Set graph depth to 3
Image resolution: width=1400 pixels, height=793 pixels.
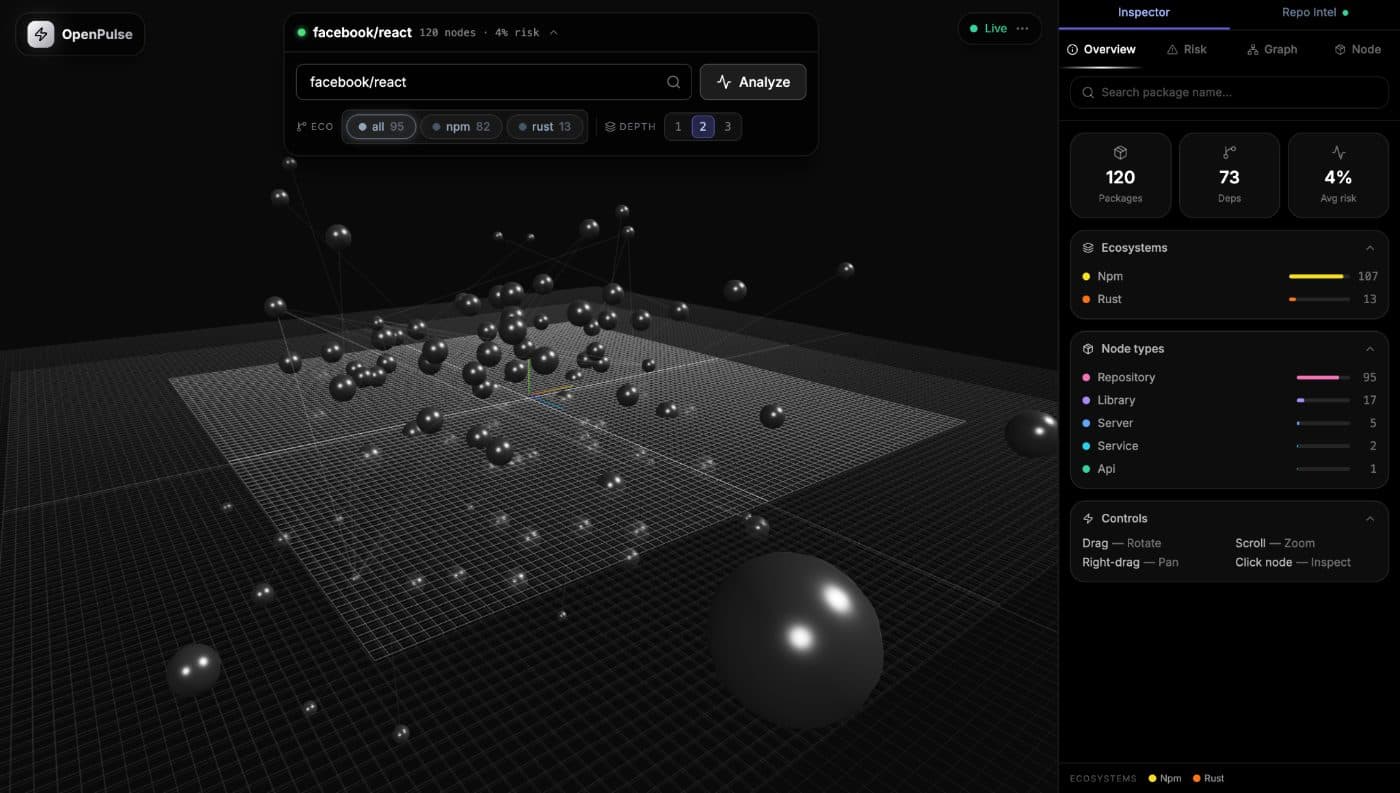tap(727, 127)
